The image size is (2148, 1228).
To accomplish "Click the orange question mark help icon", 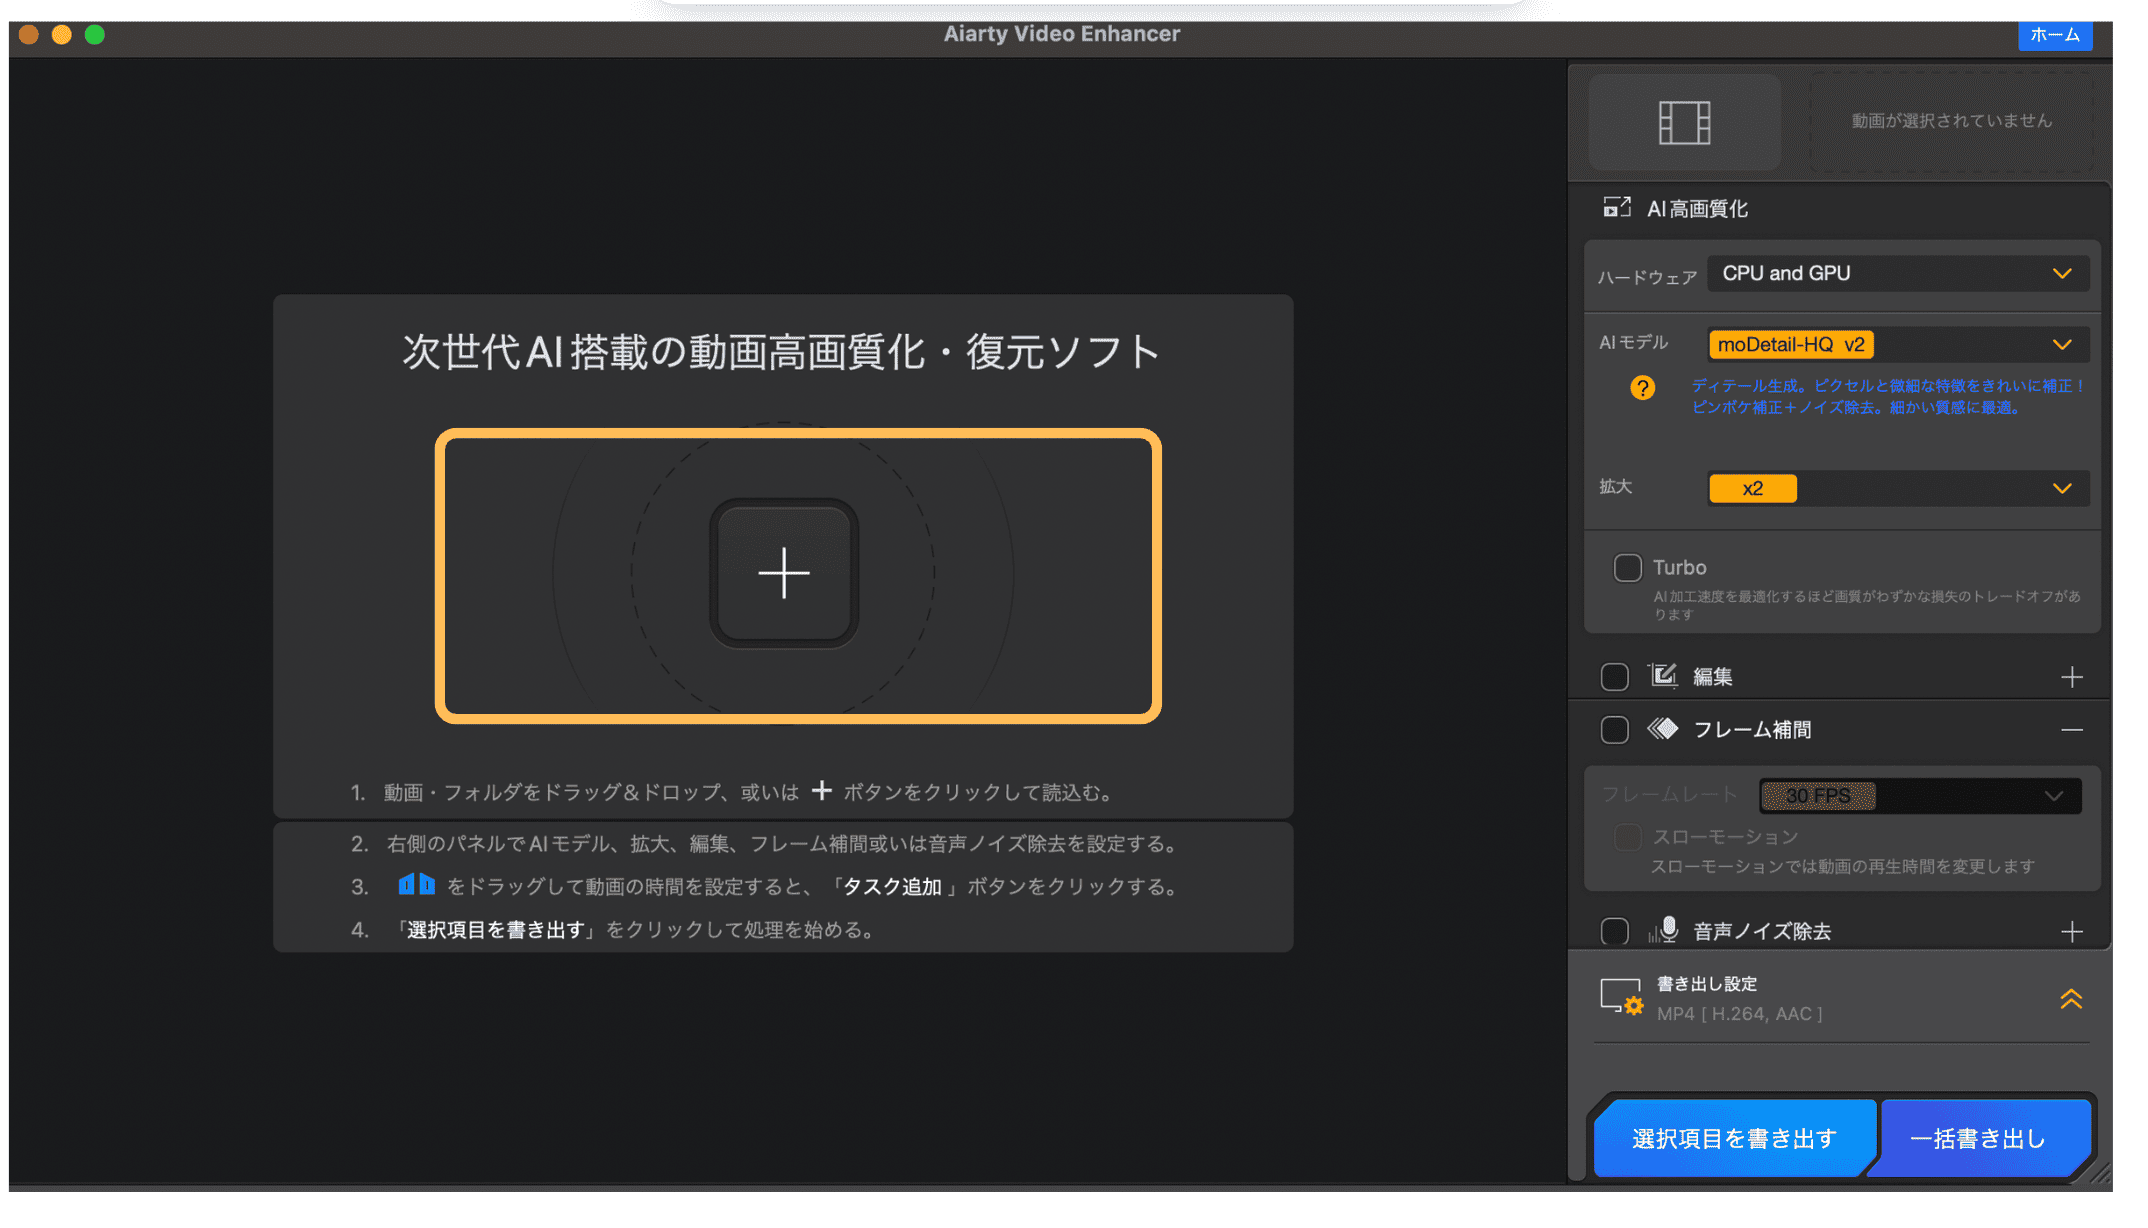I will (1642, 387).
